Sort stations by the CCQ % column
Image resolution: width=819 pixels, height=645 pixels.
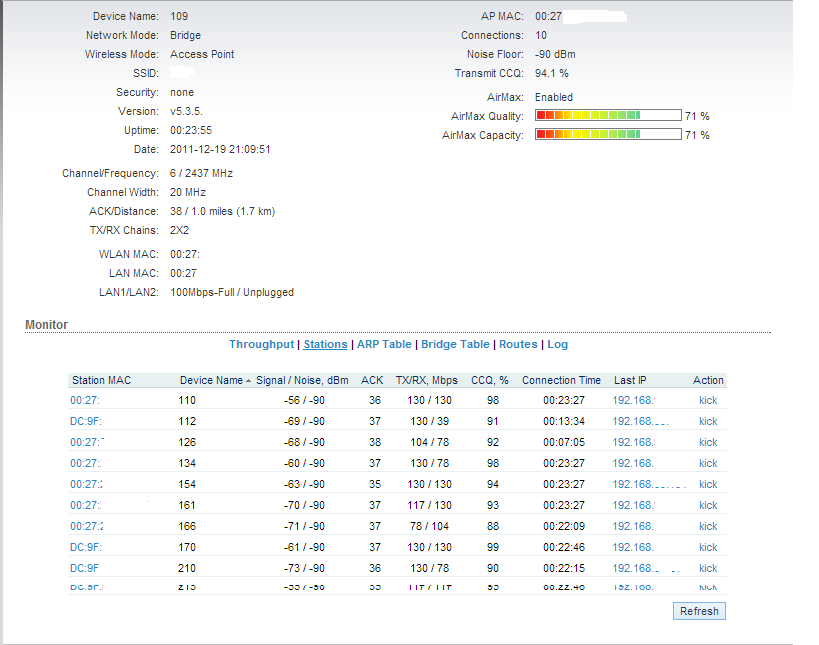point(490,380)
